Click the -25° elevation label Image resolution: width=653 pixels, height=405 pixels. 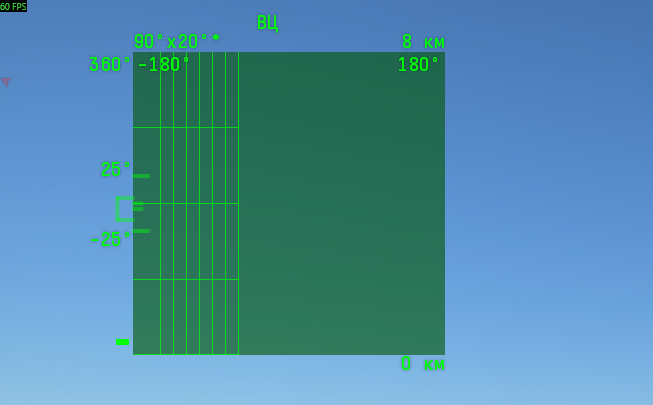click(x=110, y=240)
